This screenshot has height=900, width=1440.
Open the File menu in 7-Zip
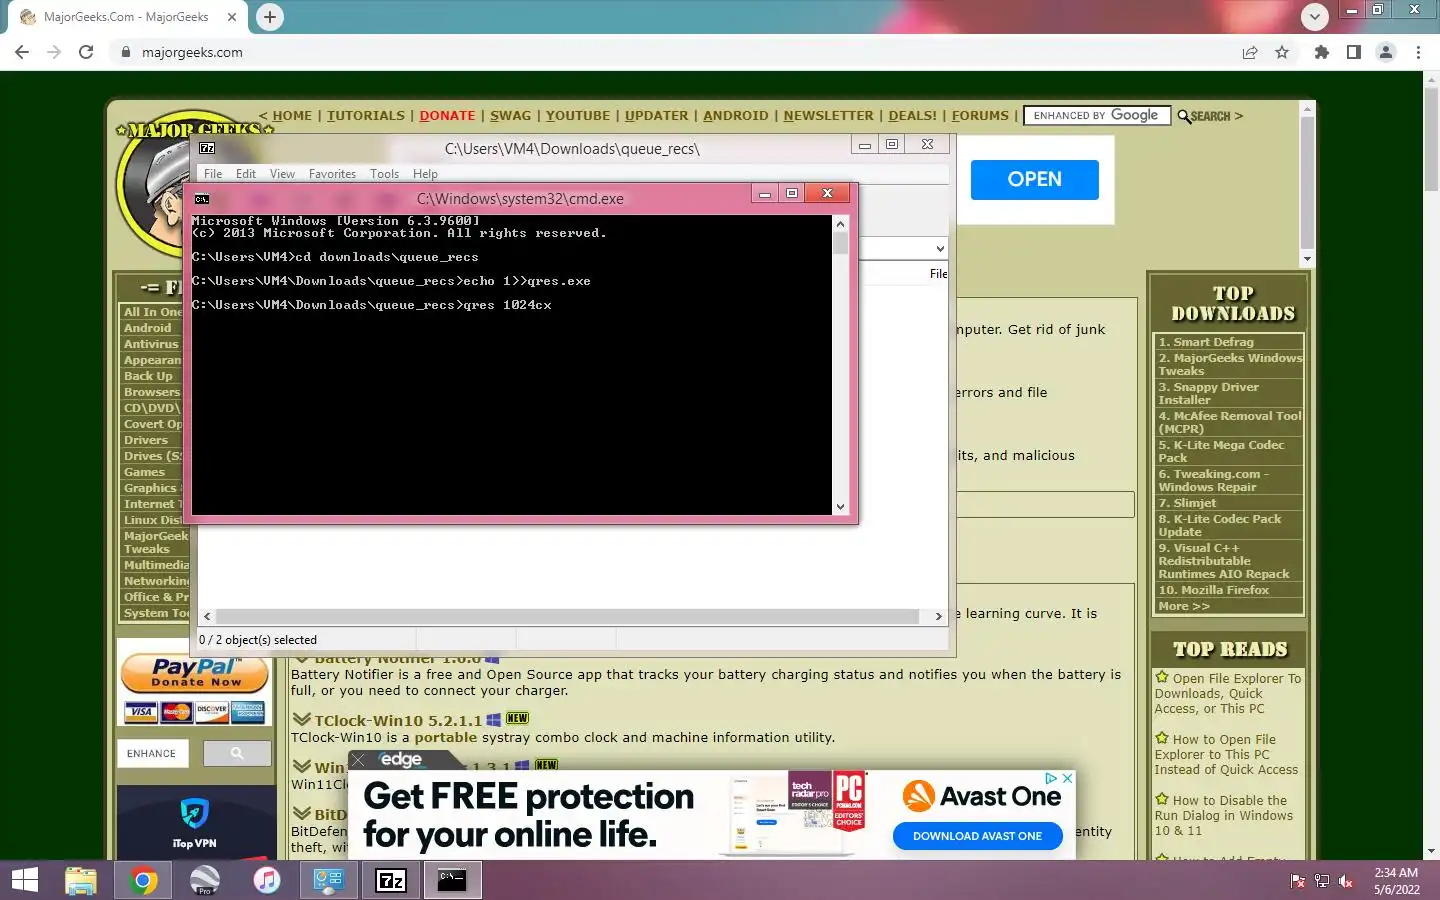[213, 174]
